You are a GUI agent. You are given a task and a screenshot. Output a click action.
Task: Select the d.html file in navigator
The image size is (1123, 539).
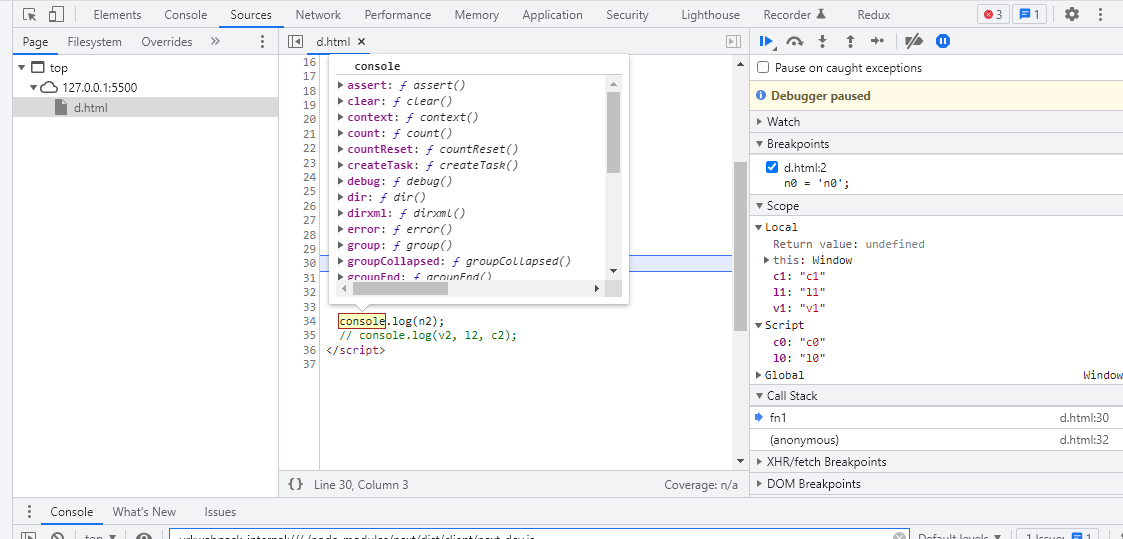click(x=145, y=107)
